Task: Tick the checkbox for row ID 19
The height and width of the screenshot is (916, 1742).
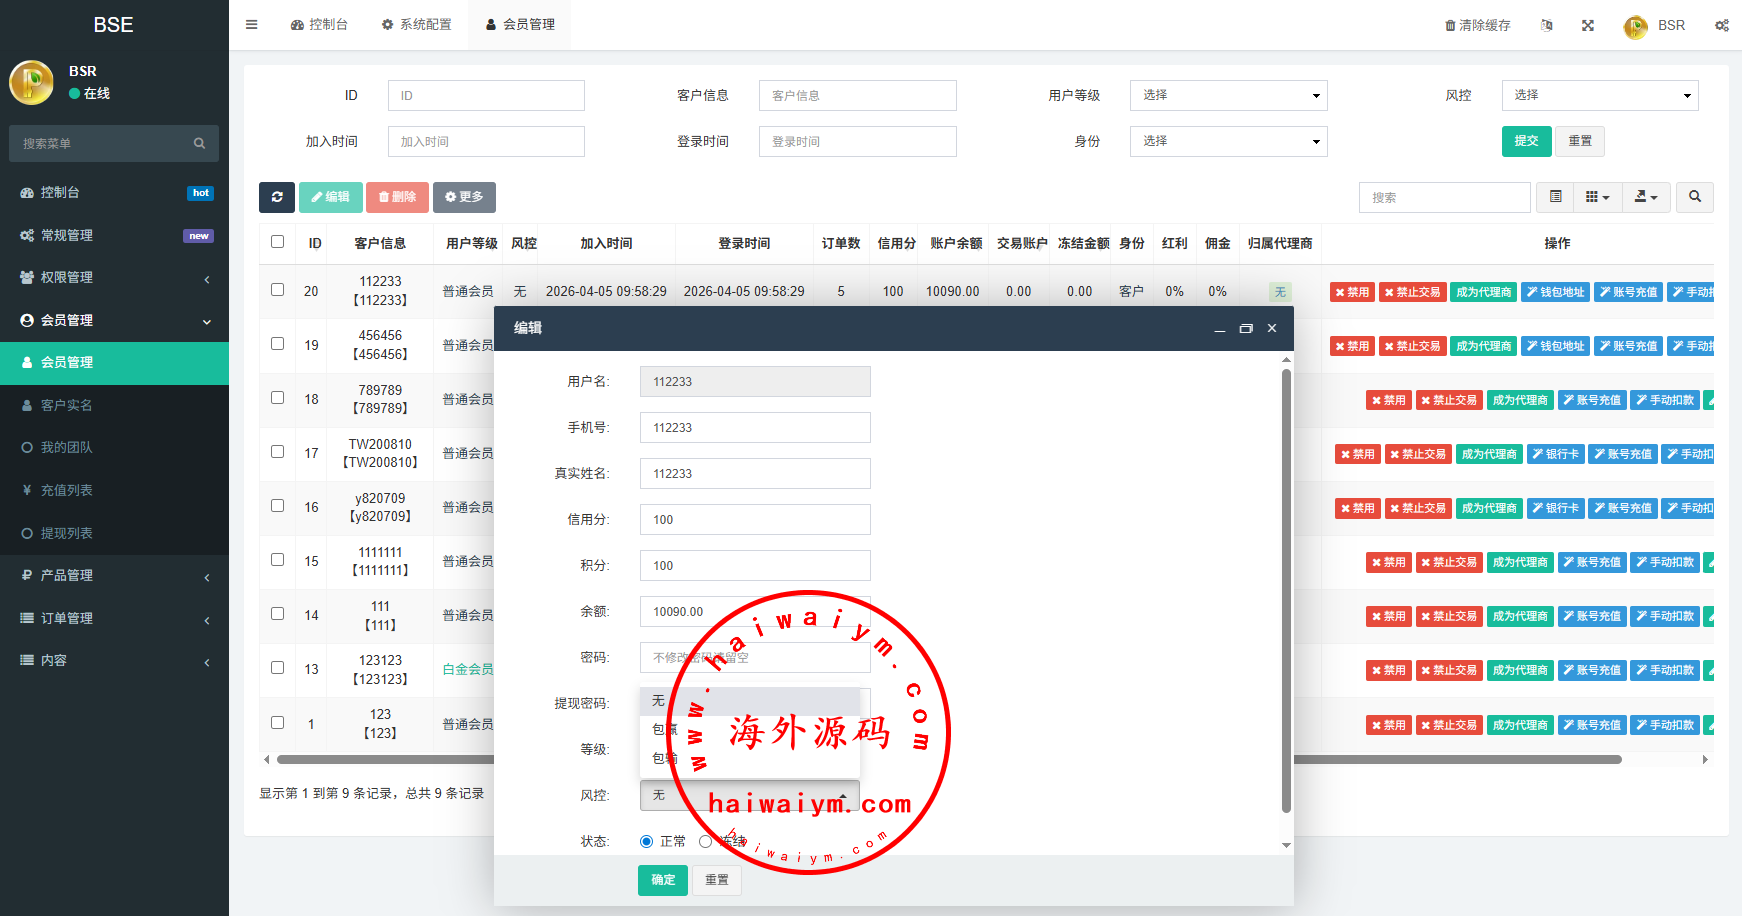Action: [x=278, y=344]
